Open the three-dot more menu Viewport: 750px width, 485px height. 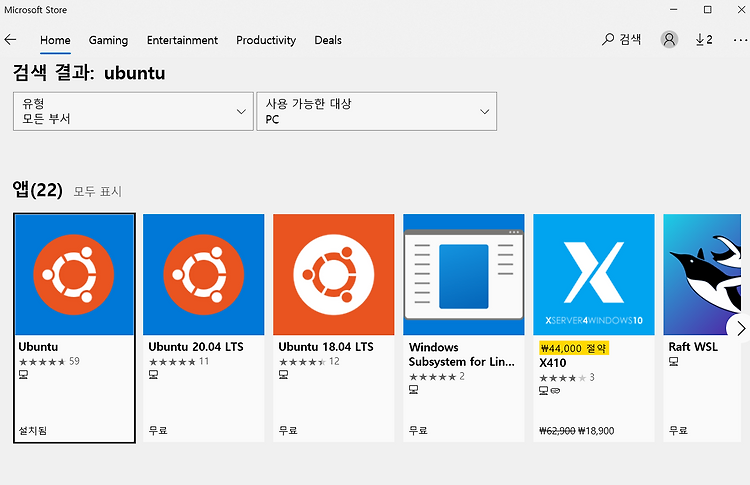coord(740,40)
